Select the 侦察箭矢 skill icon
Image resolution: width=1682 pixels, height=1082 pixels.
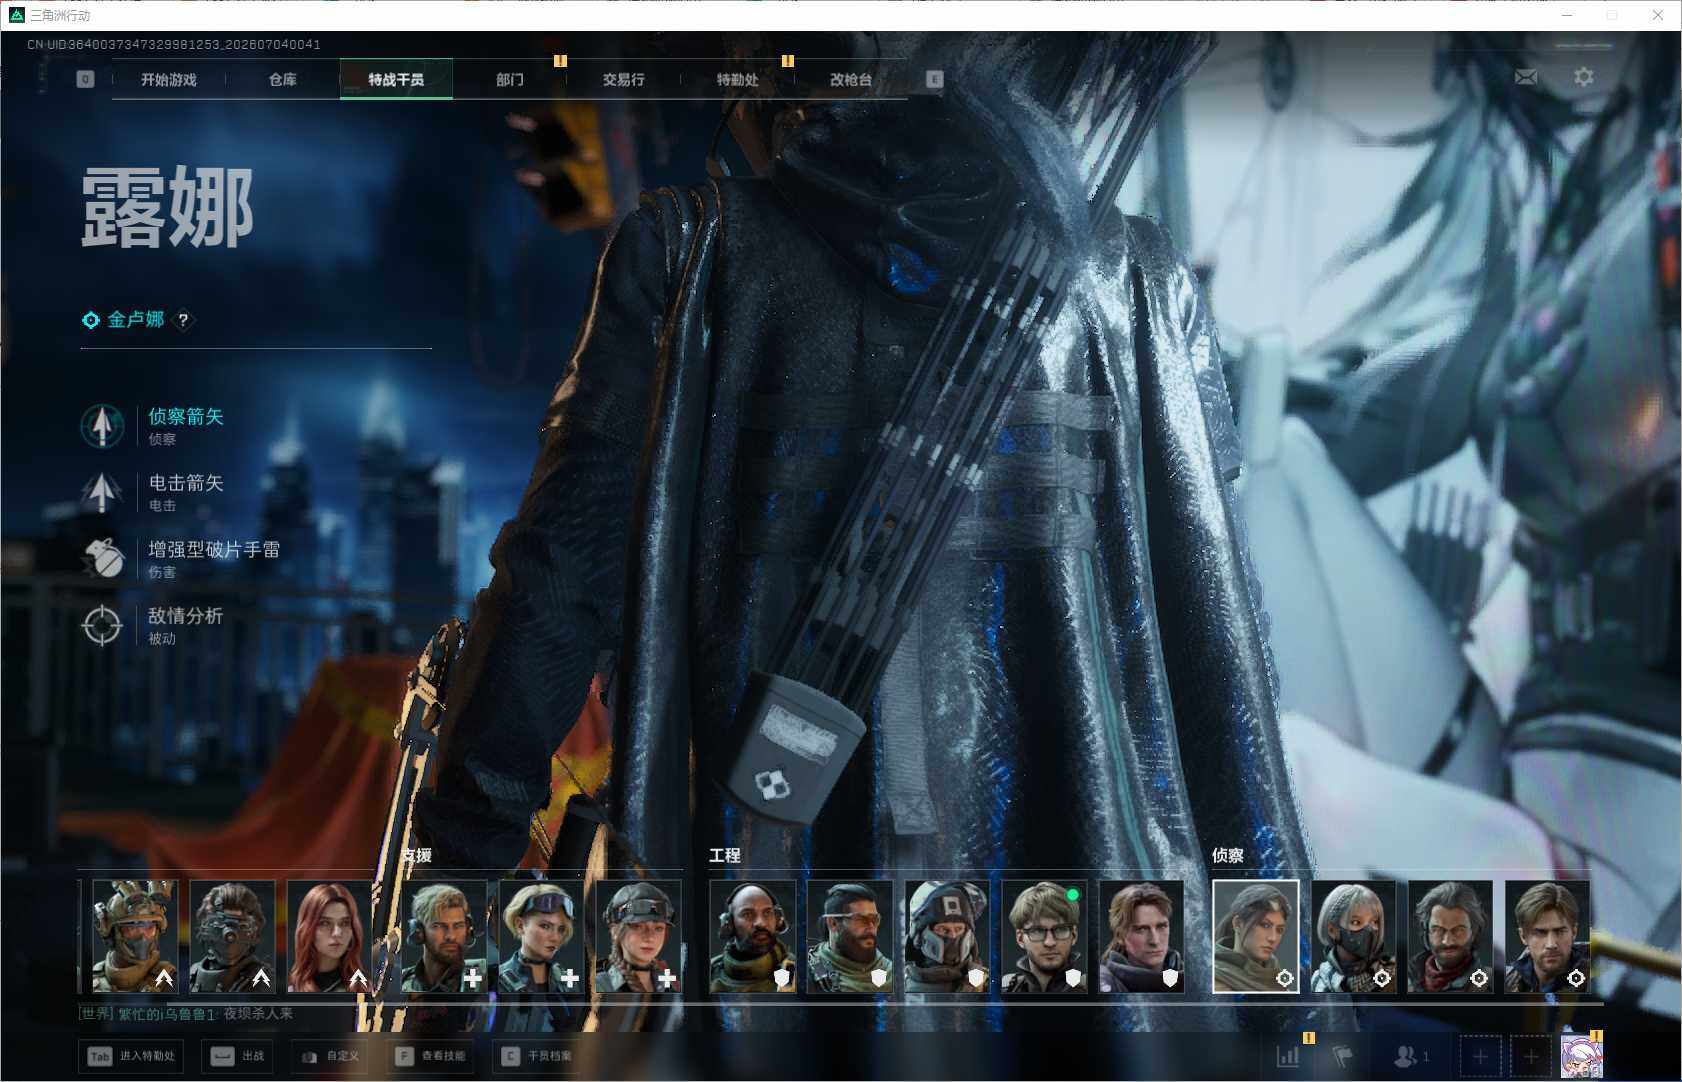pyautogui.click(x=102, y=425)
